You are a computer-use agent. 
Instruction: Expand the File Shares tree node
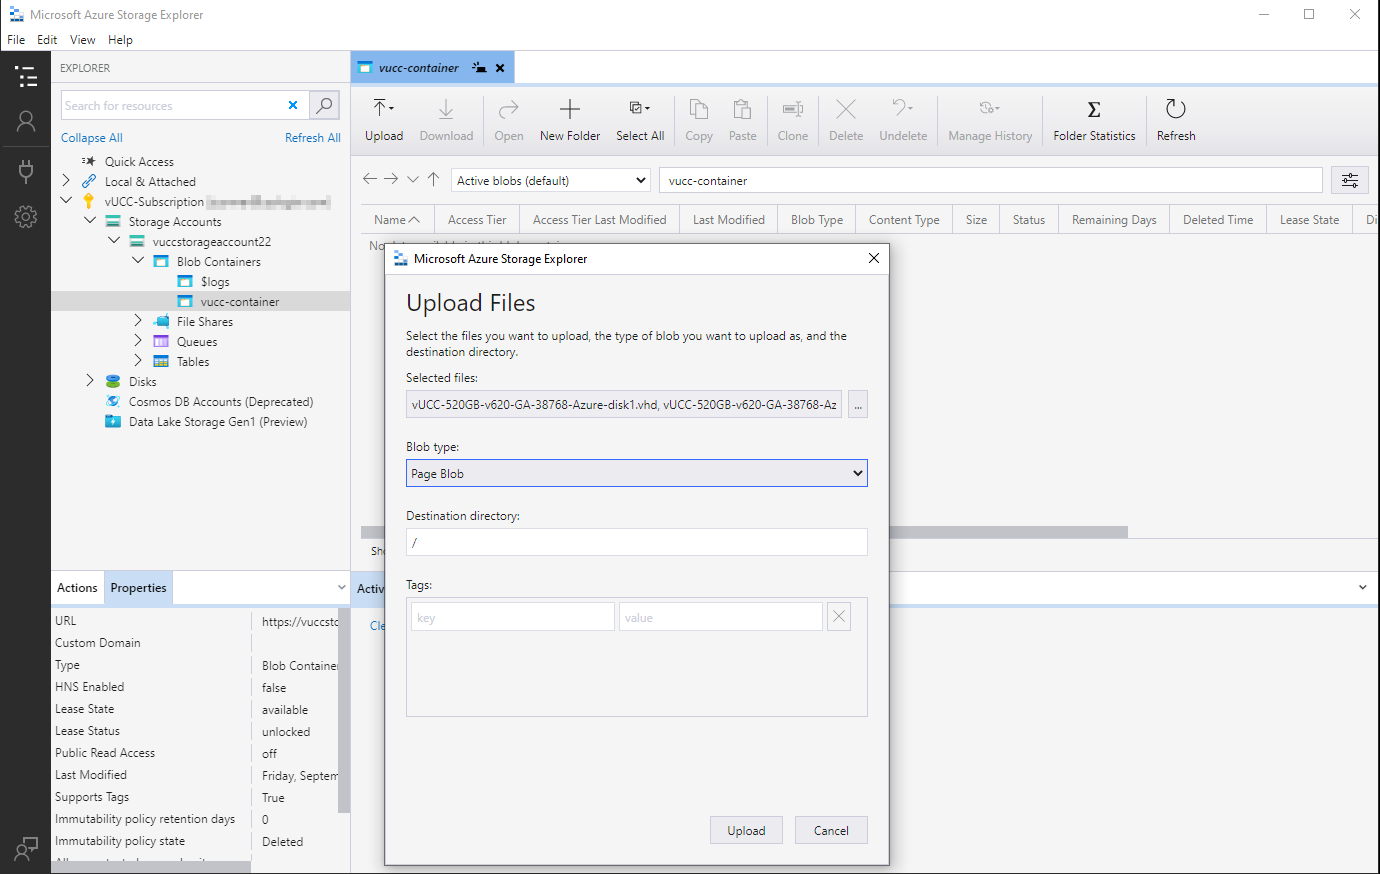point(138,321)
